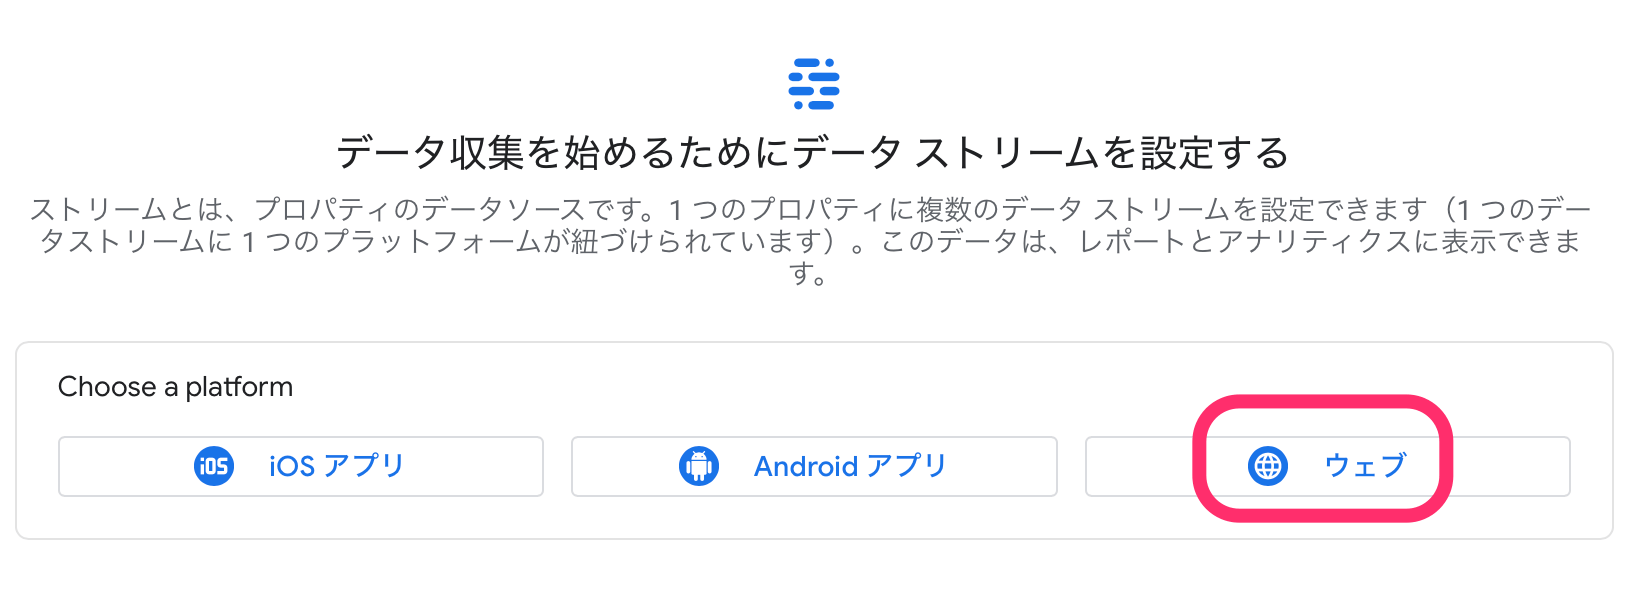Image resolution: width=1644 pixels, height=594 pixels.
Task: Click the word "platform" in the card title
Action: [x=239, y=387]
